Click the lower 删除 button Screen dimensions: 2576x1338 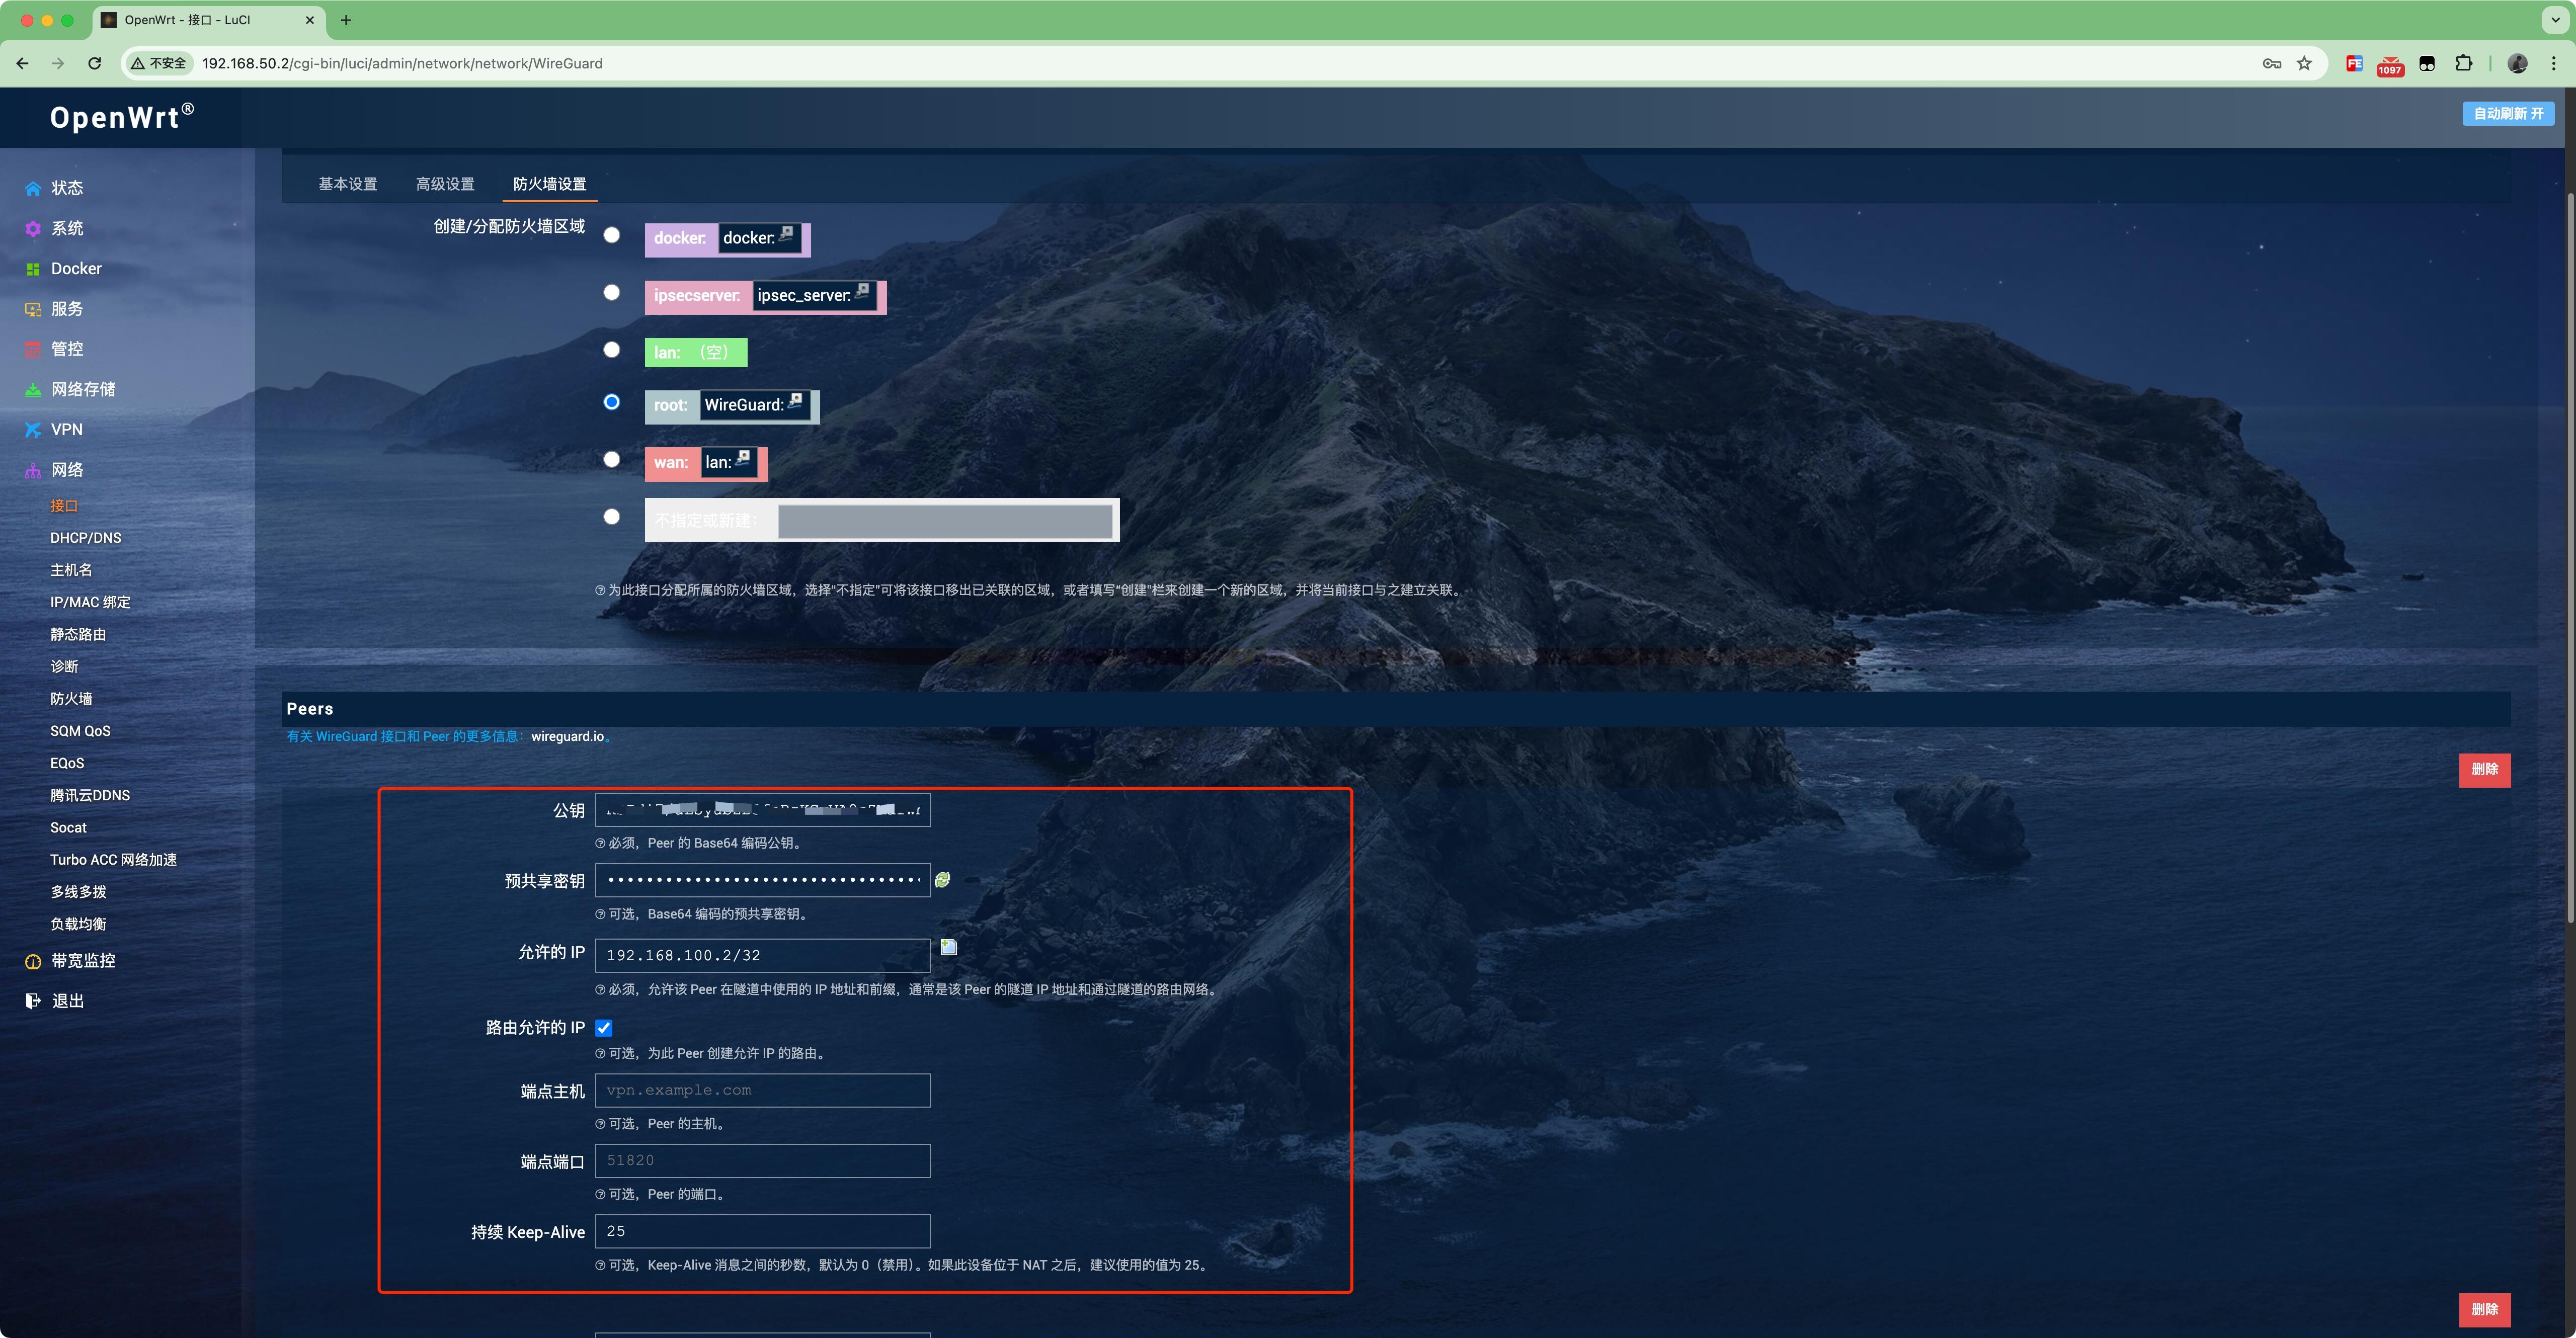(x=2484, y=1309)
